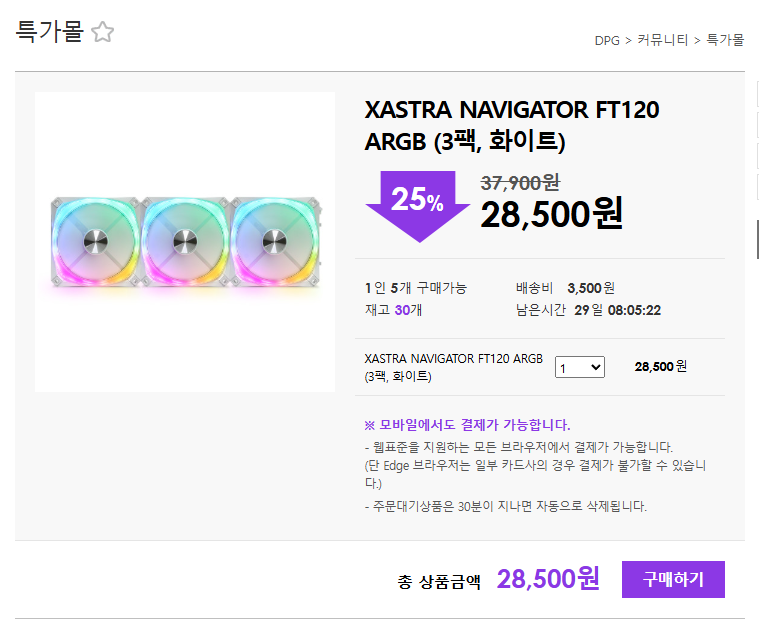Go to DPG in the breadcrumb
The image size is (759, 636).
coord(607,41)
